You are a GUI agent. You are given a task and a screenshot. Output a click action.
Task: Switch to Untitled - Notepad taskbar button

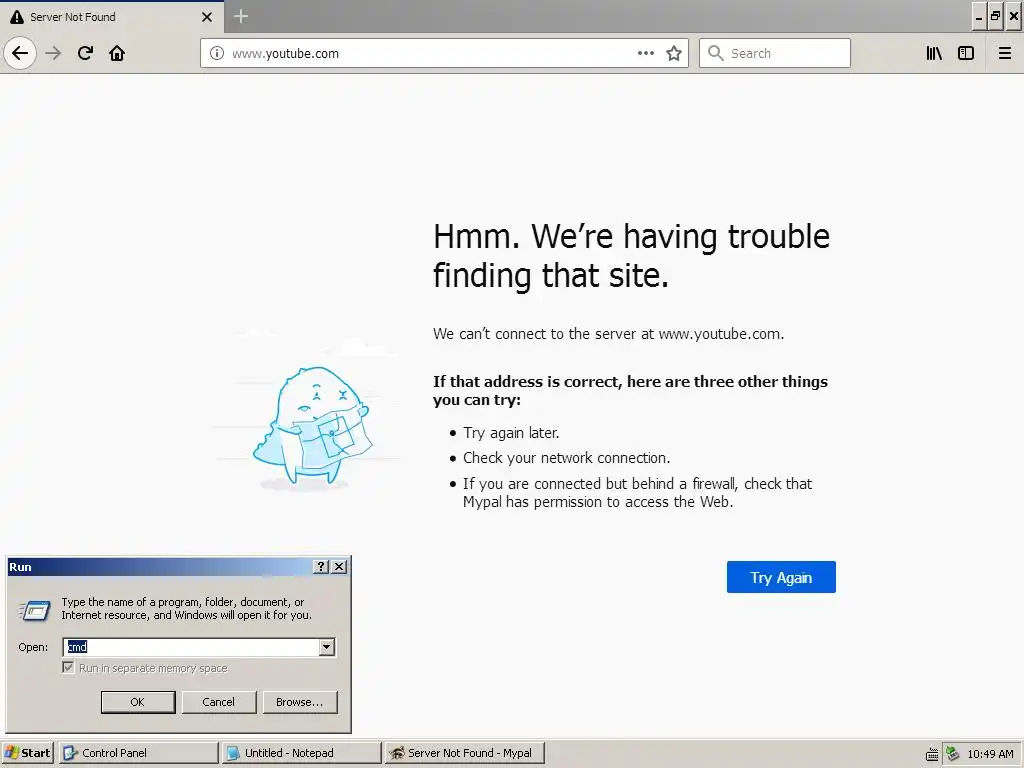click(x=301, y=753)
